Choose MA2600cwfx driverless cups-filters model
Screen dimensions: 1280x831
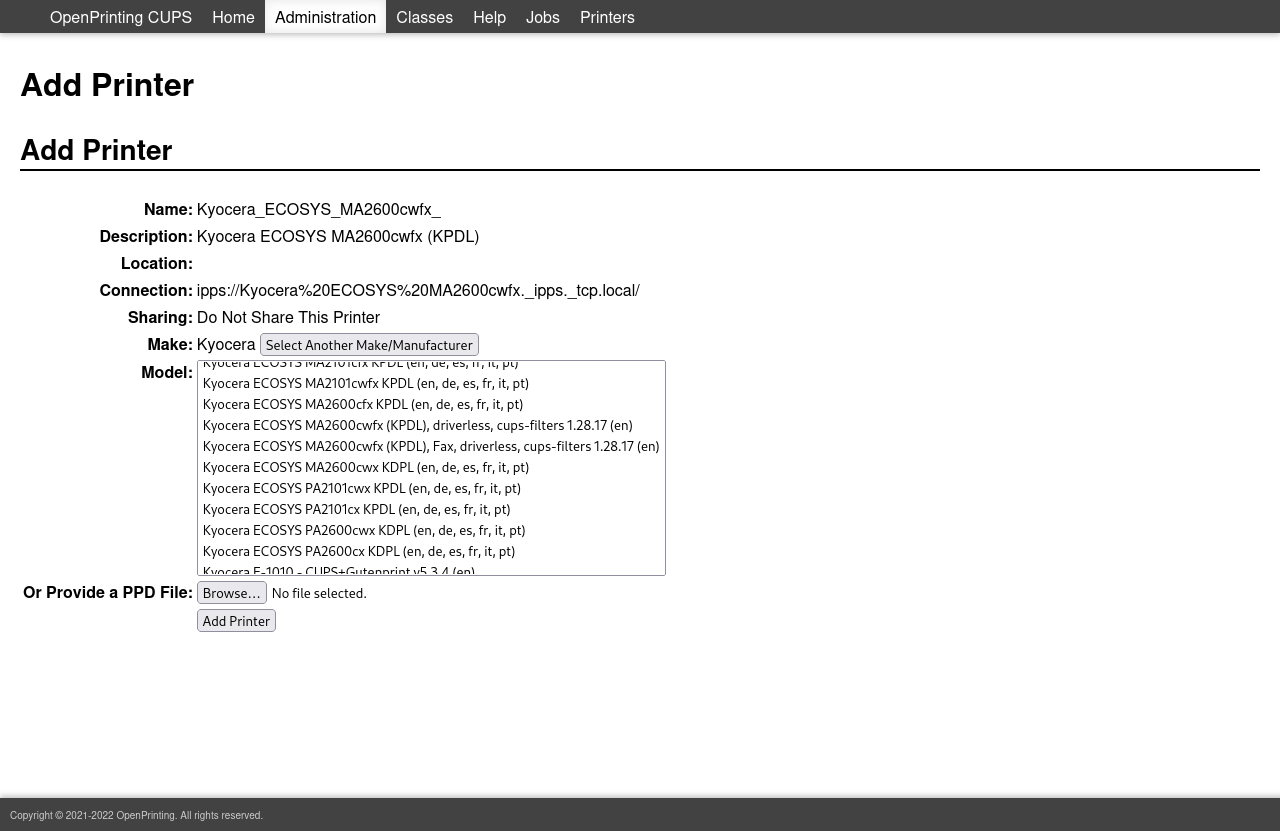point(417,426)
